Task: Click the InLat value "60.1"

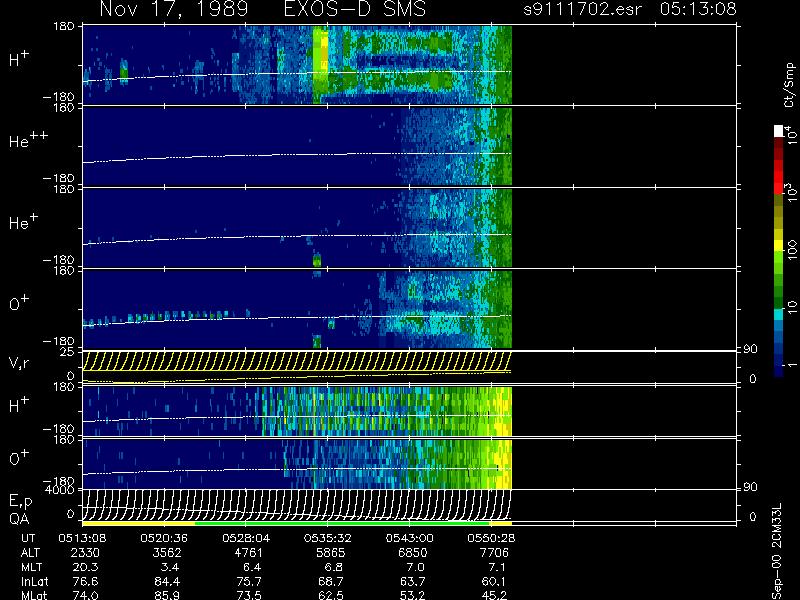Action: [x=496, y=581]
